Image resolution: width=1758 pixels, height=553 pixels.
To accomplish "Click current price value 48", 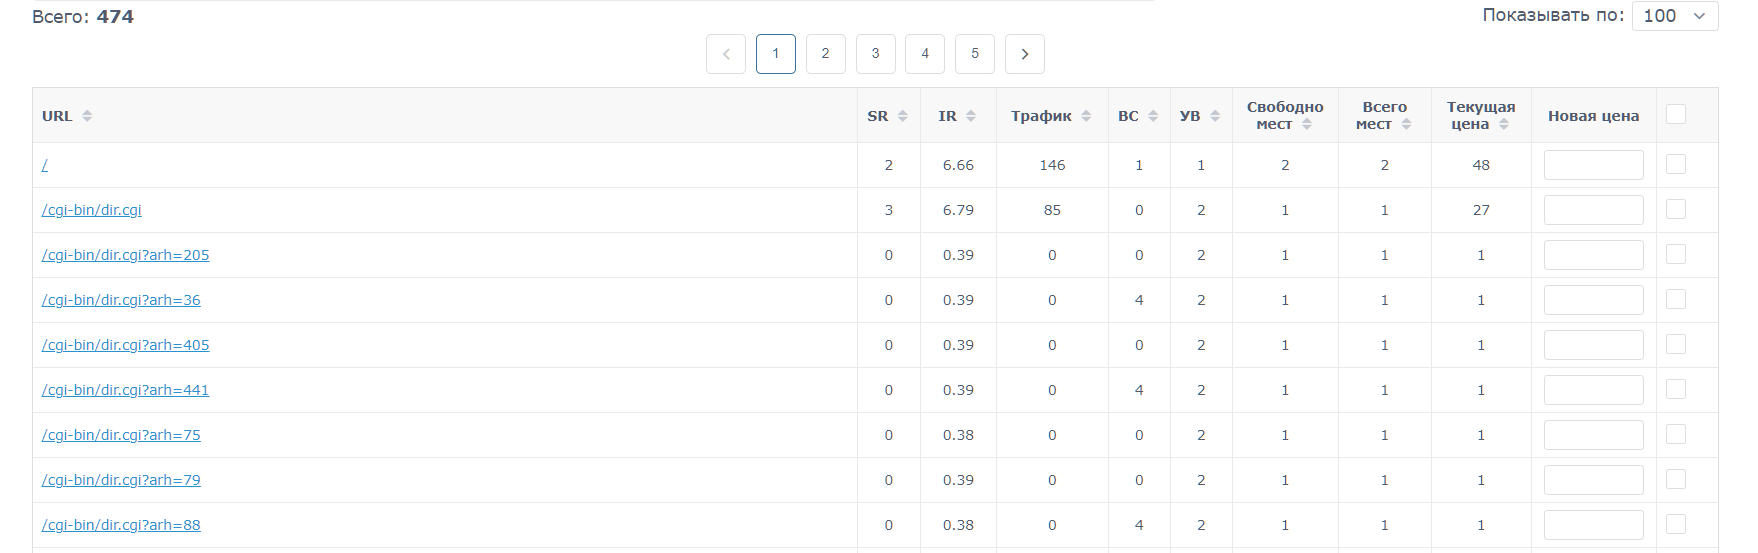I will 1481,165.
